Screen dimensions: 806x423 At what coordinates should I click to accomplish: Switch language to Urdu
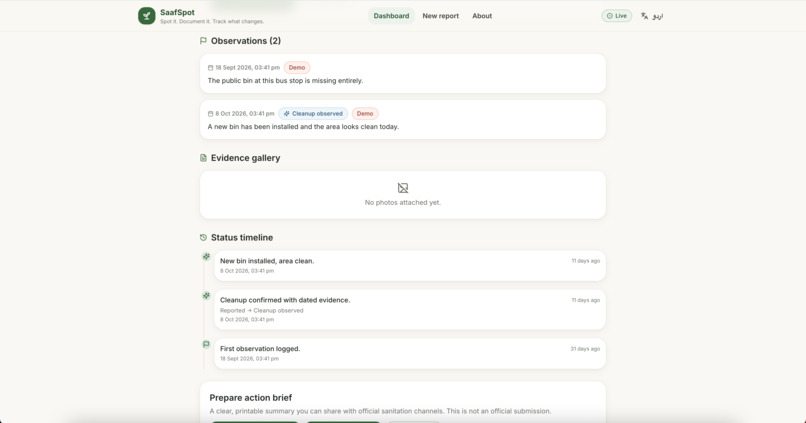click(x=657, y=16)
